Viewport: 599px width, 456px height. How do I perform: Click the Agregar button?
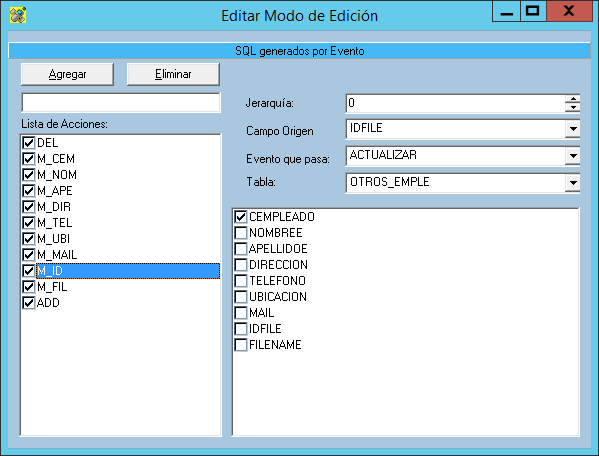[x=67, y=74]
